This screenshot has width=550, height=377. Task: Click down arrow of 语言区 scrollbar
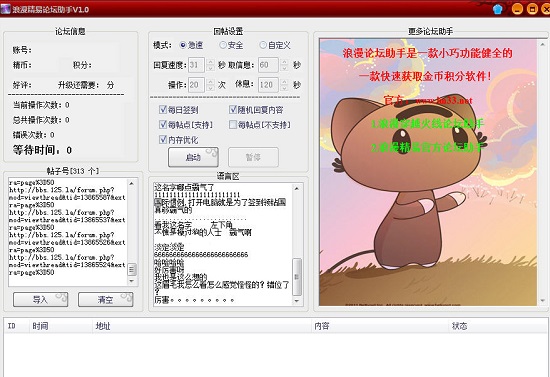click(x=297, y=301)
